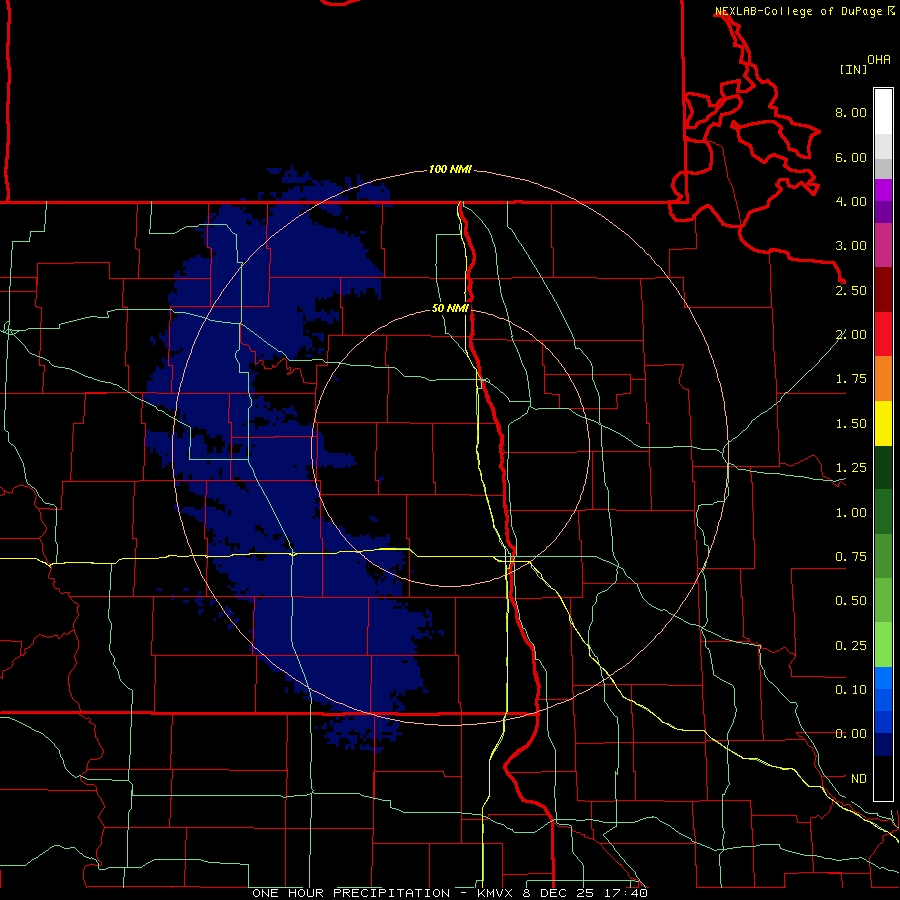Click the KMVX radar site identifier

point(495,893)
